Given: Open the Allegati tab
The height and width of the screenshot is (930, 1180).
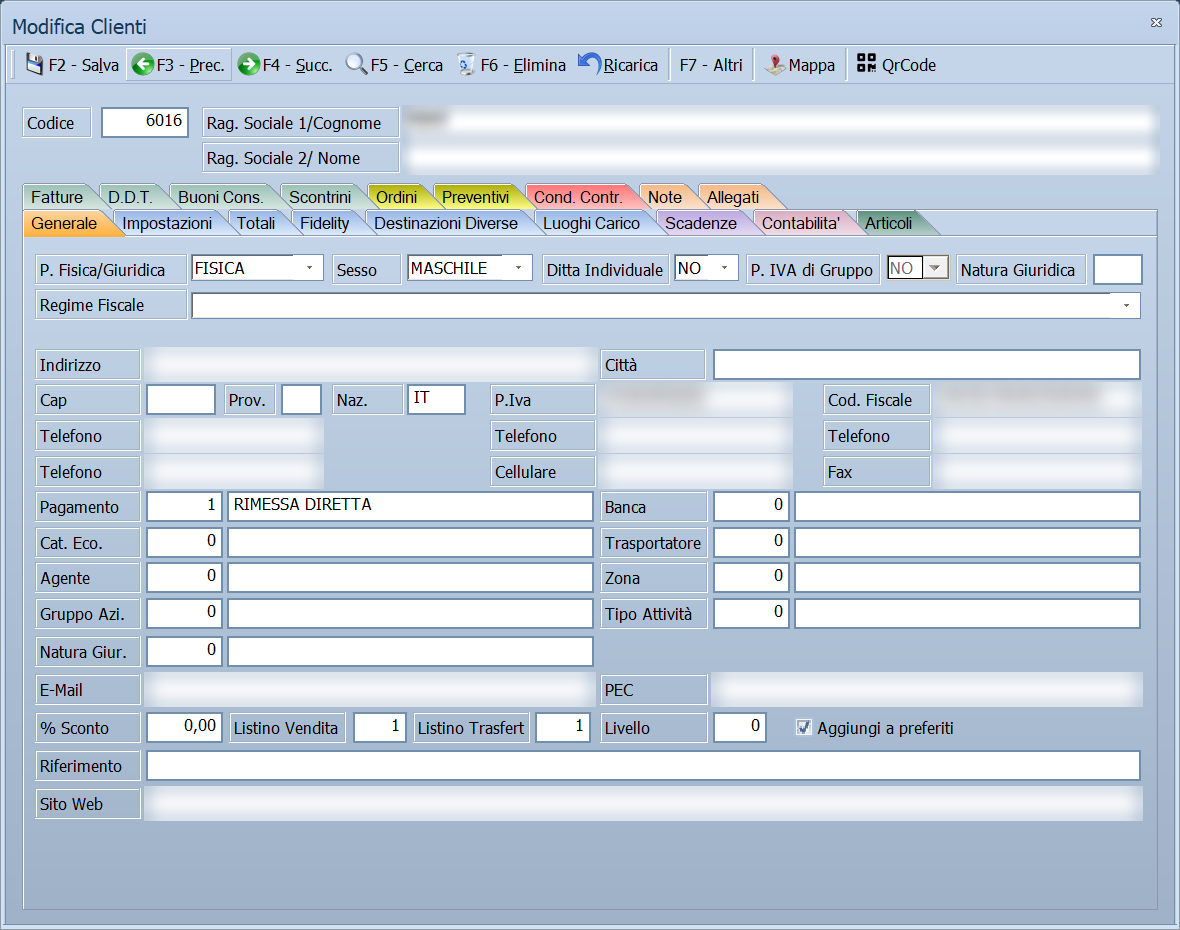Looking at the screenshot, I should 733,197.
